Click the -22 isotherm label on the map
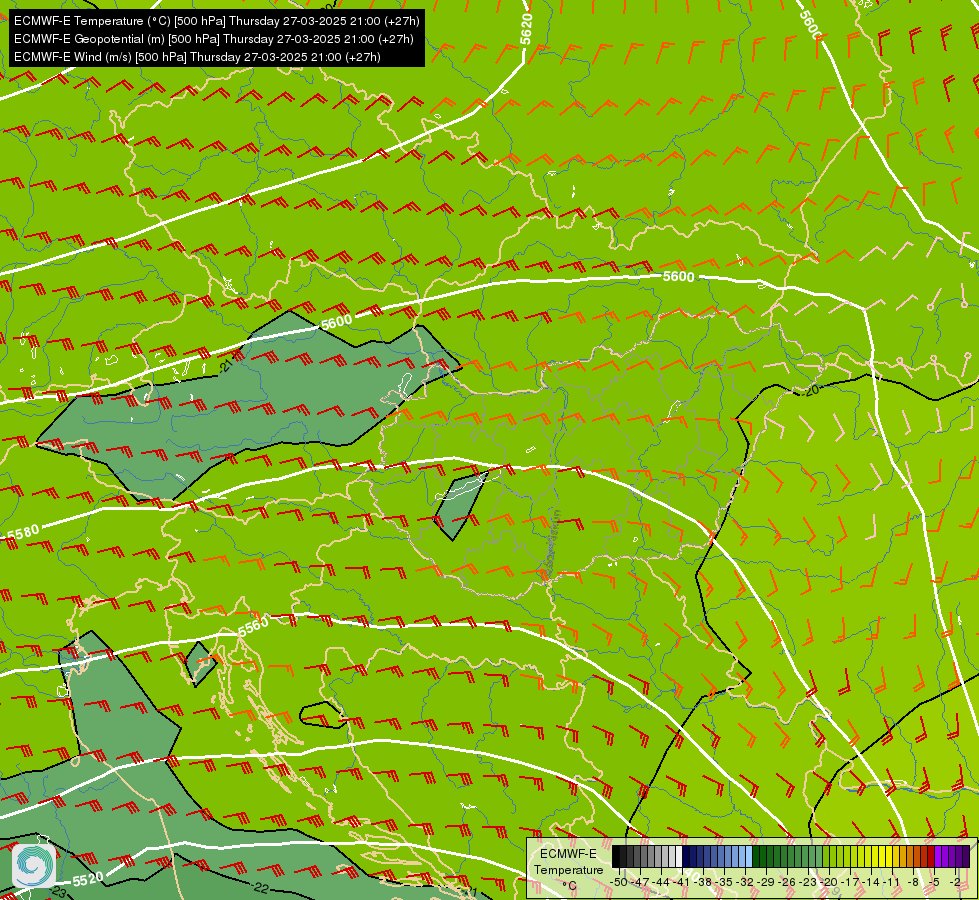This screenshot has width=979, height=900. point(262,887)
